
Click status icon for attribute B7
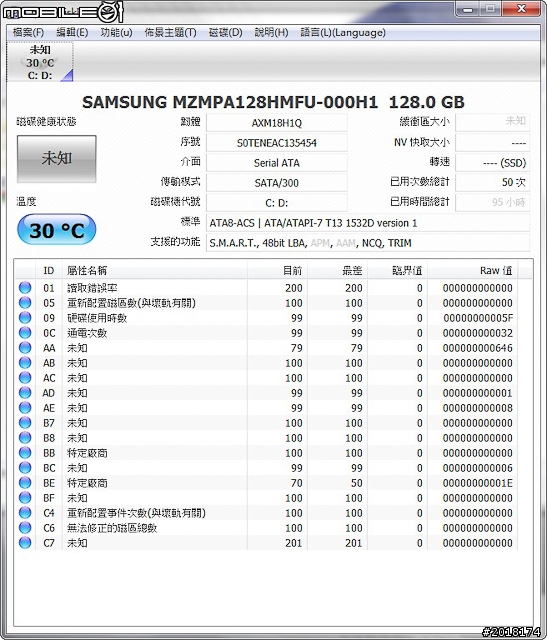click(25, 423)
